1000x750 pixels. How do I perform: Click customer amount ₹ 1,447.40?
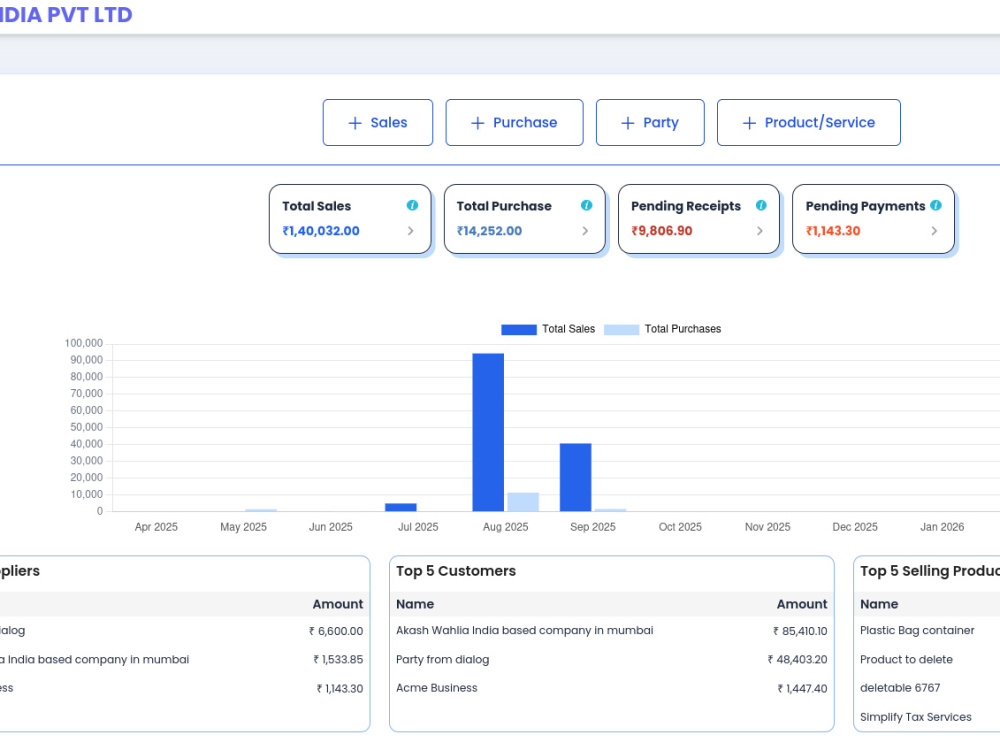tap(802, 689)
